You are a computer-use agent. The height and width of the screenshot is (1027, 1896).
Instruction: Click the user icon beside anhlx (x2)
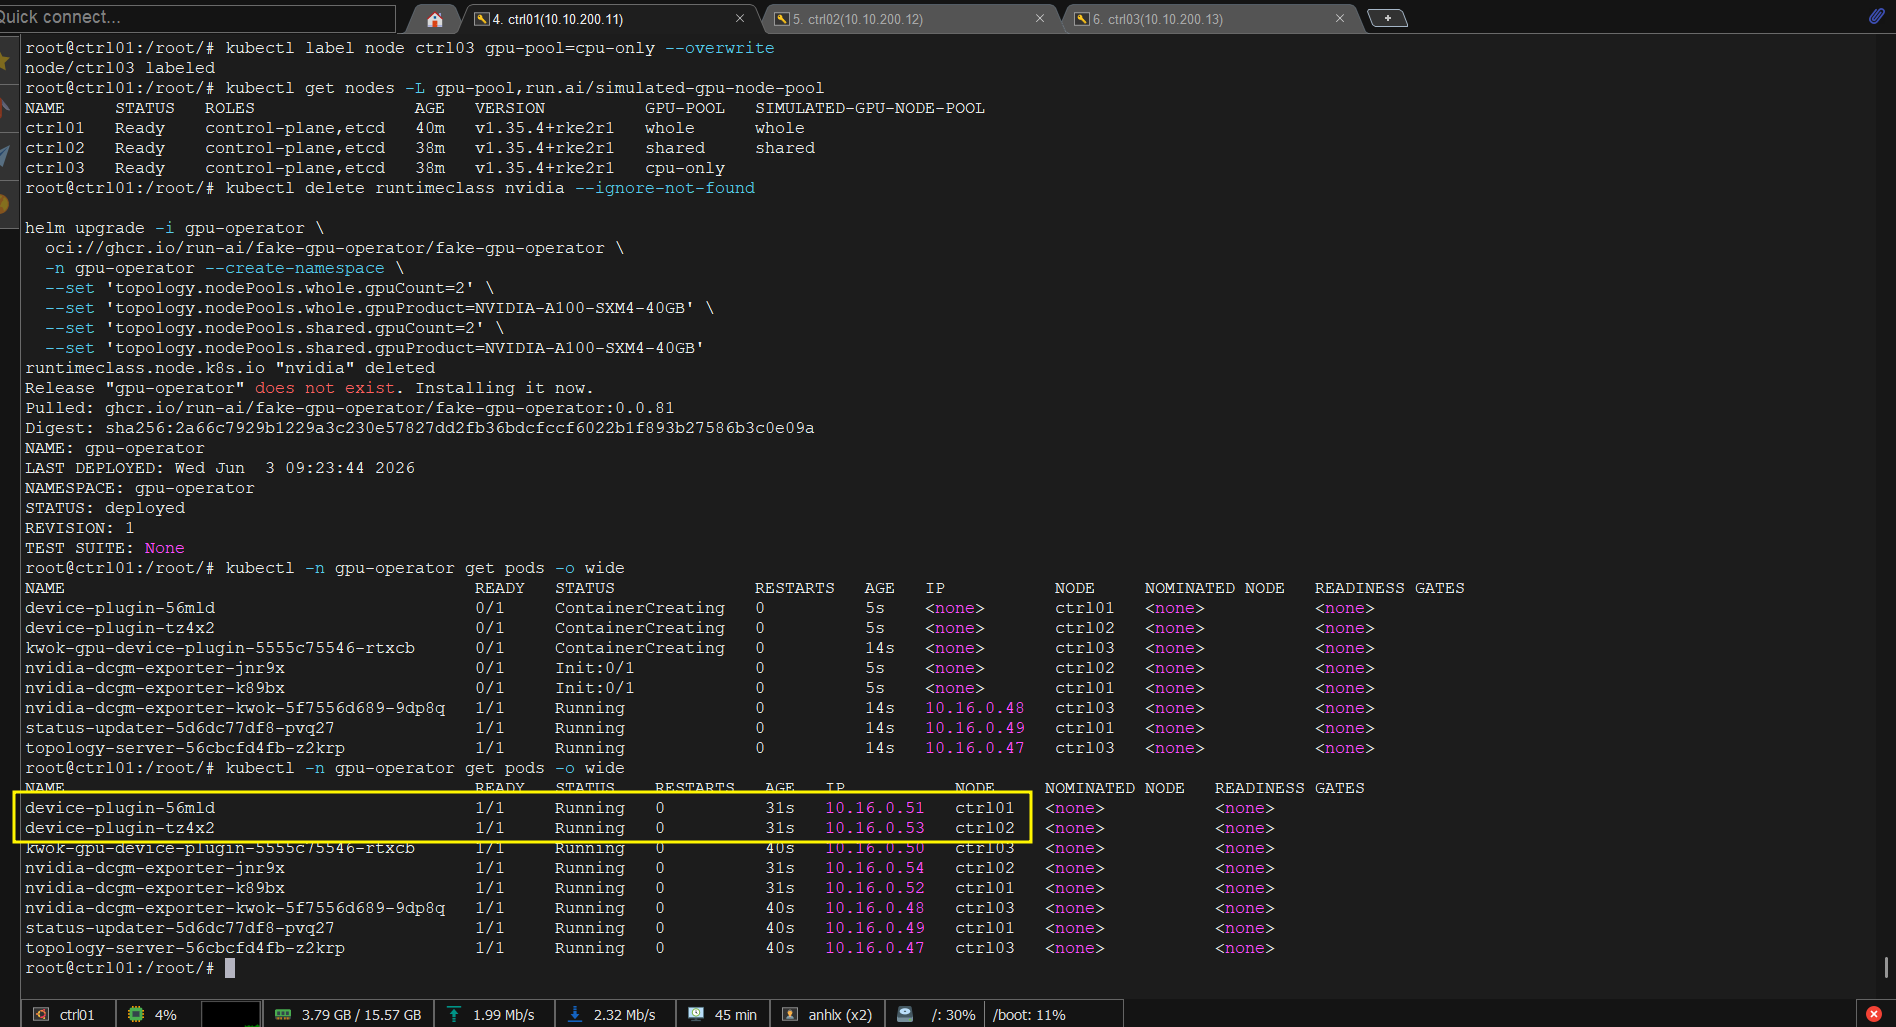[790, 1014]
